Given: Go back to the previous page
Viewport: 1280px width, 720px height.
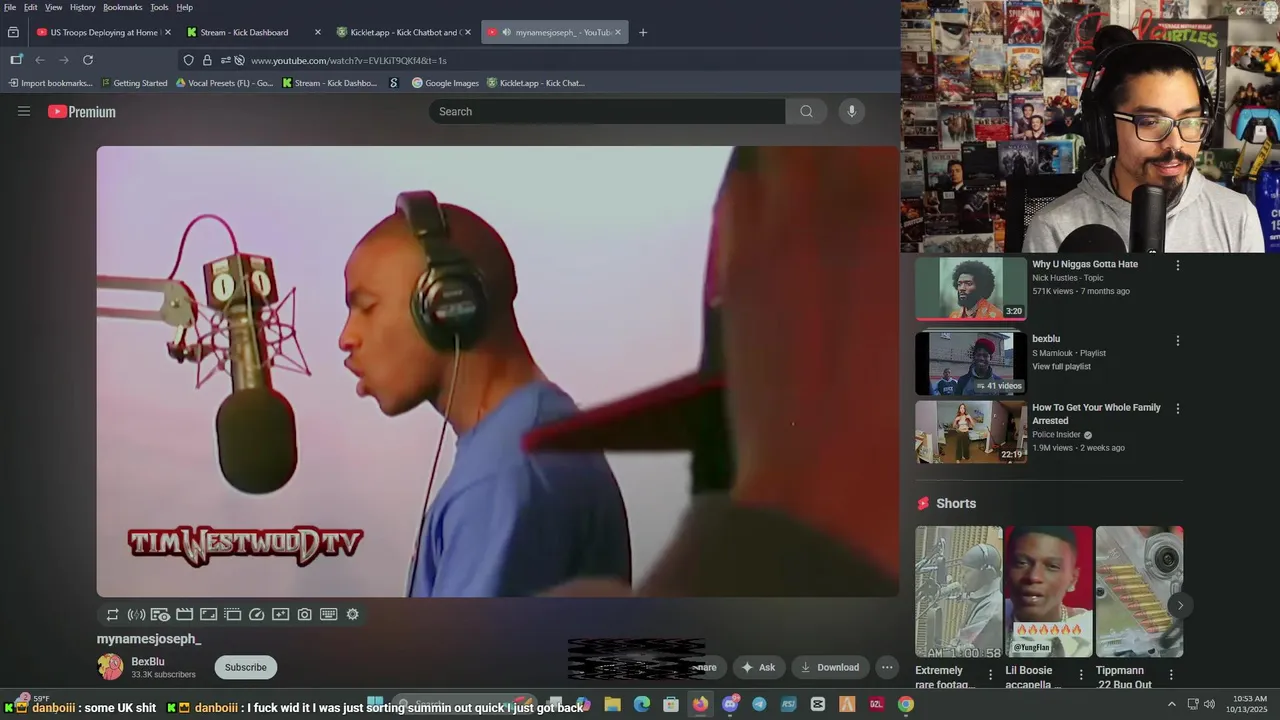Looking at the screenshot, I should coord(40,60).
